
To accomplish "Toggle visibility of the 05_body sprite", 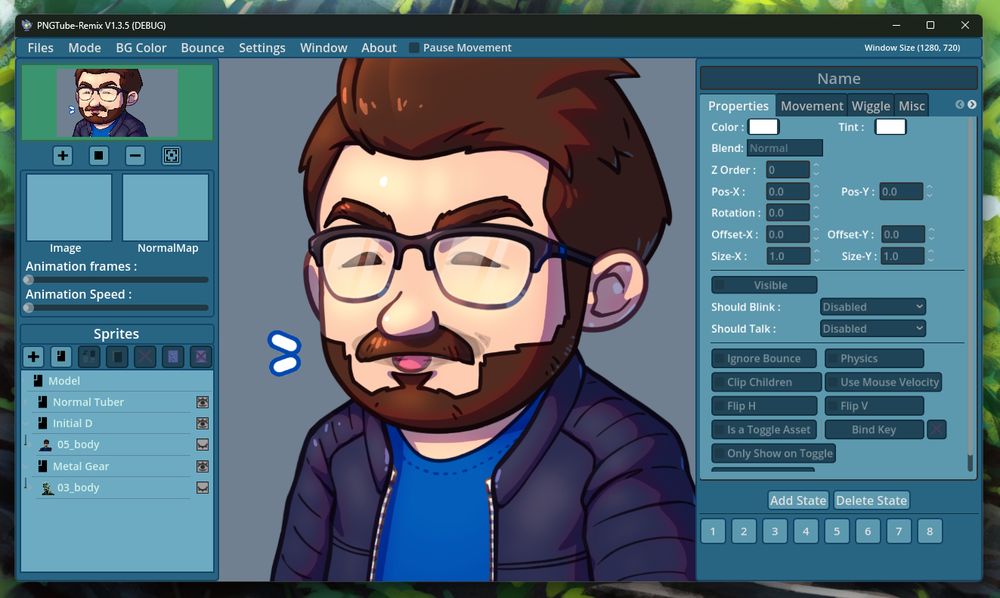I will click(202, 444).
